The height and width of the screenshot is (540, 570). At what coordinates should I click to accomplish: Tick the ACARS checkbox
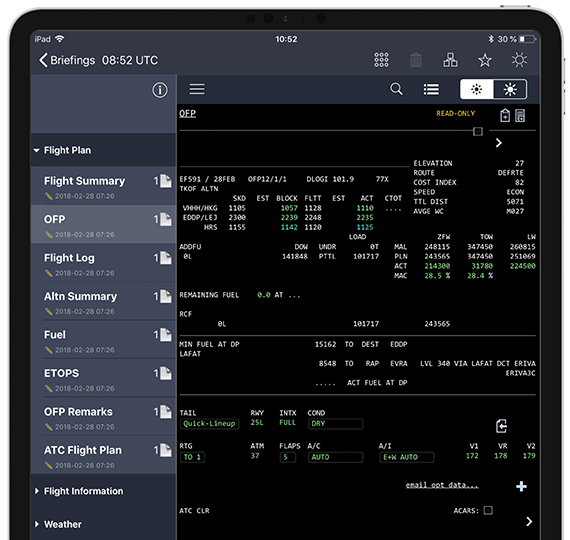(x=488, y=511)
